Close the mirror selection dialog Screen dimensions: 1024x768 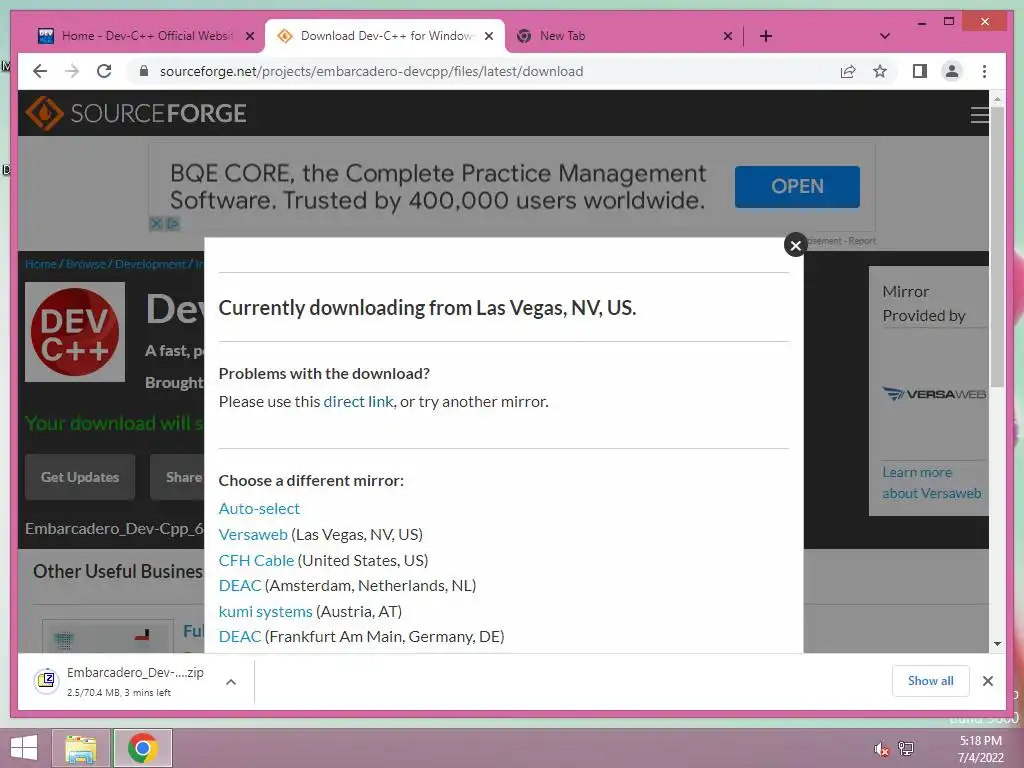[x=795, y=245]
